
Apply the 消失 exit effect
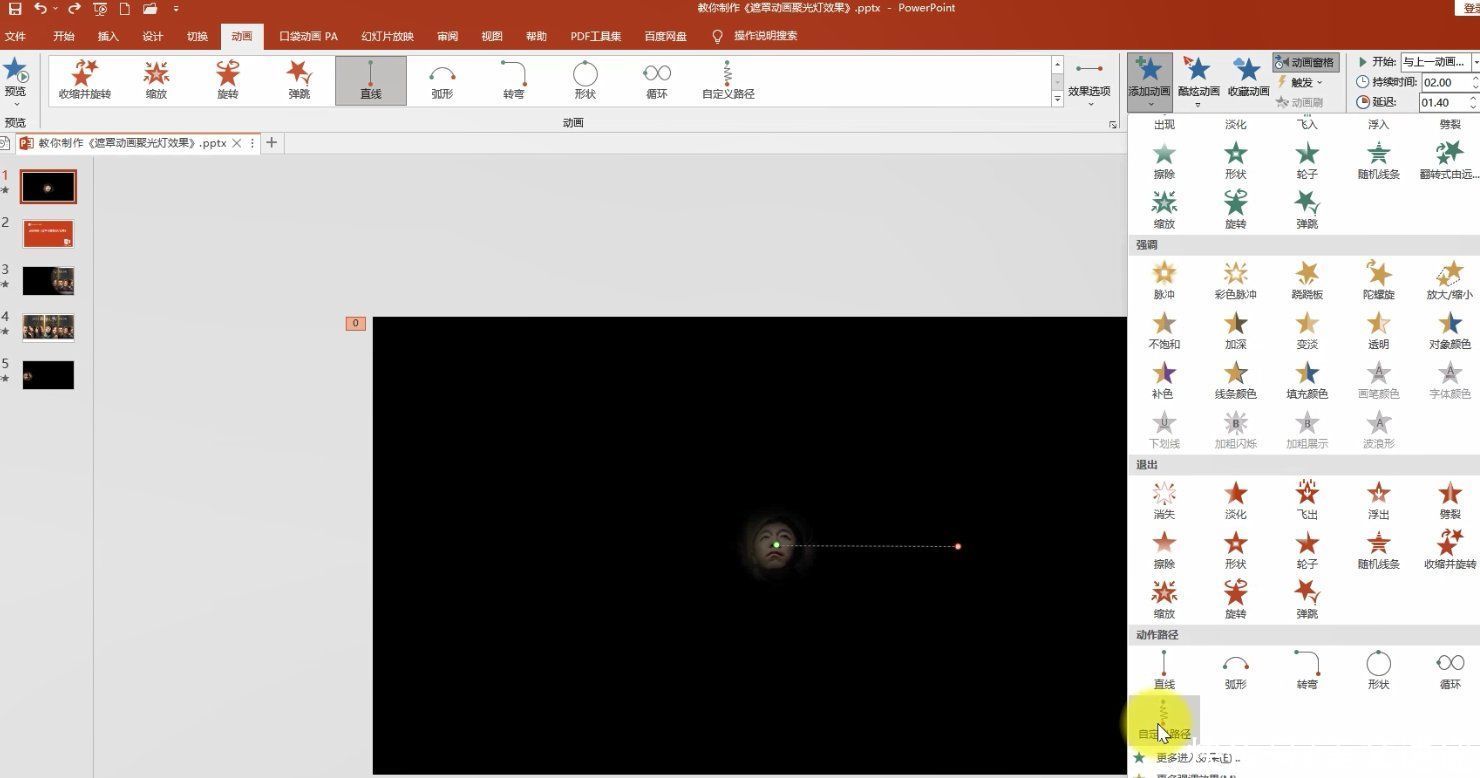(1164, 500)
